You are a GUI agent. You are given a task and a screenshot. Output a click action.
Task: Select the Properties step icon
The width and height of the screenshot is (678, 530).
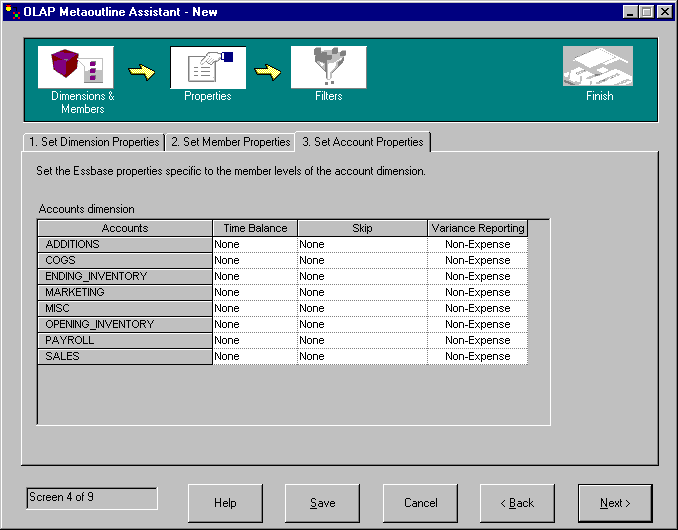point(208,67)
